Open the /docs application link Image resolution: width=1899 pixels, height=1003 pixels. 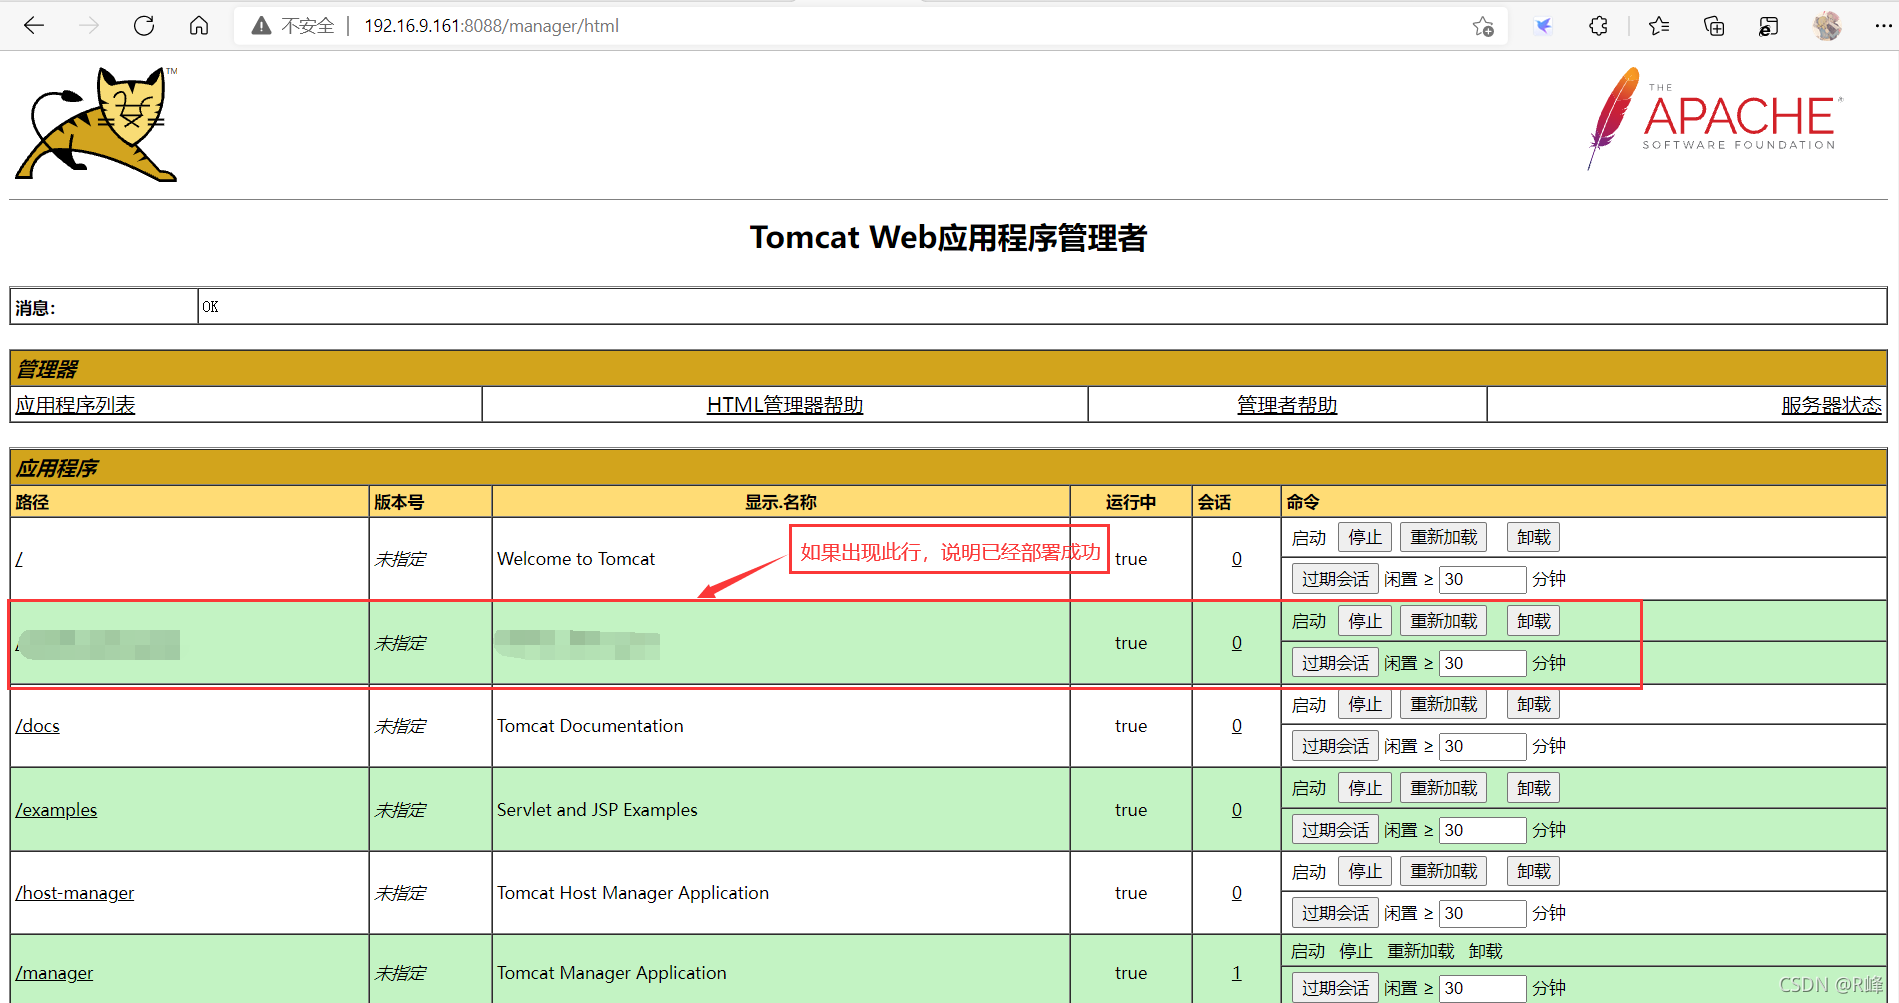pyautogui.click(x=37, y=725)
